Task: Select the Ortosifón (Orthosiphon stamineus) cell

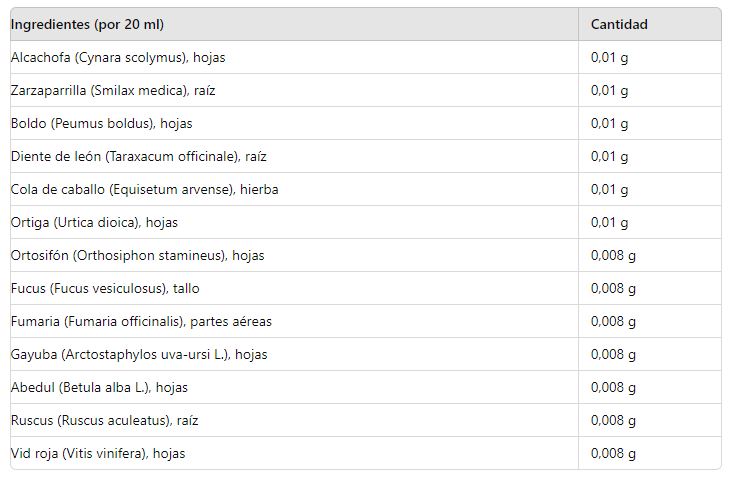Action: [137, 255]
